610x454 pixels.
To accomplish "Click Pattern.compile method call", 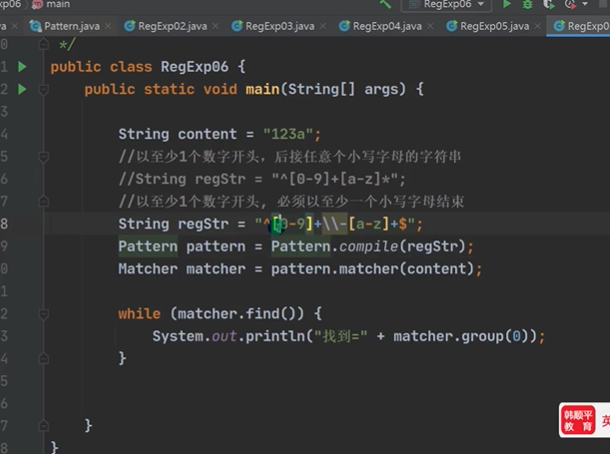I will click(368, 247).
